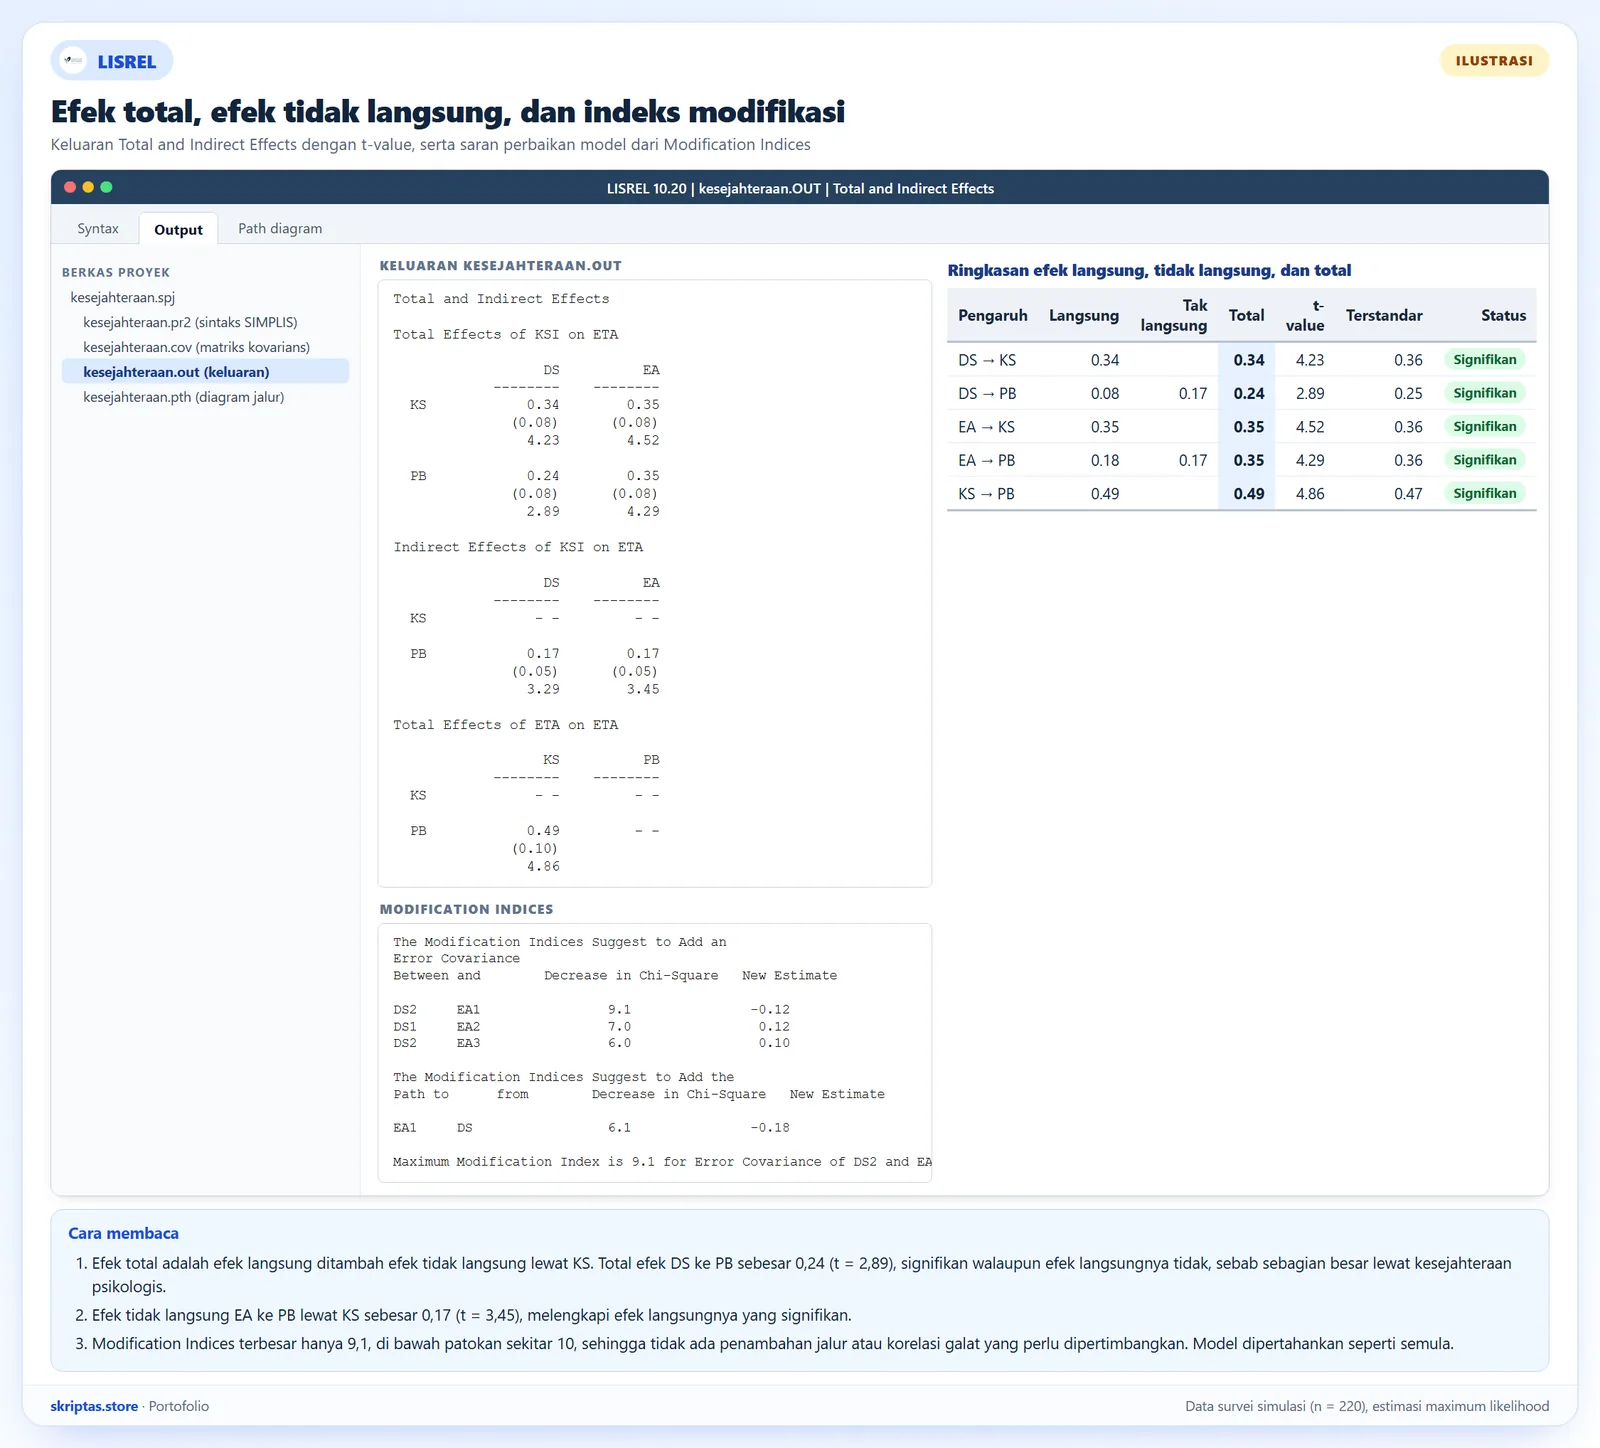Click the Maximum Modification Index line
Screen dimensions: 1600x1448
662,1161
